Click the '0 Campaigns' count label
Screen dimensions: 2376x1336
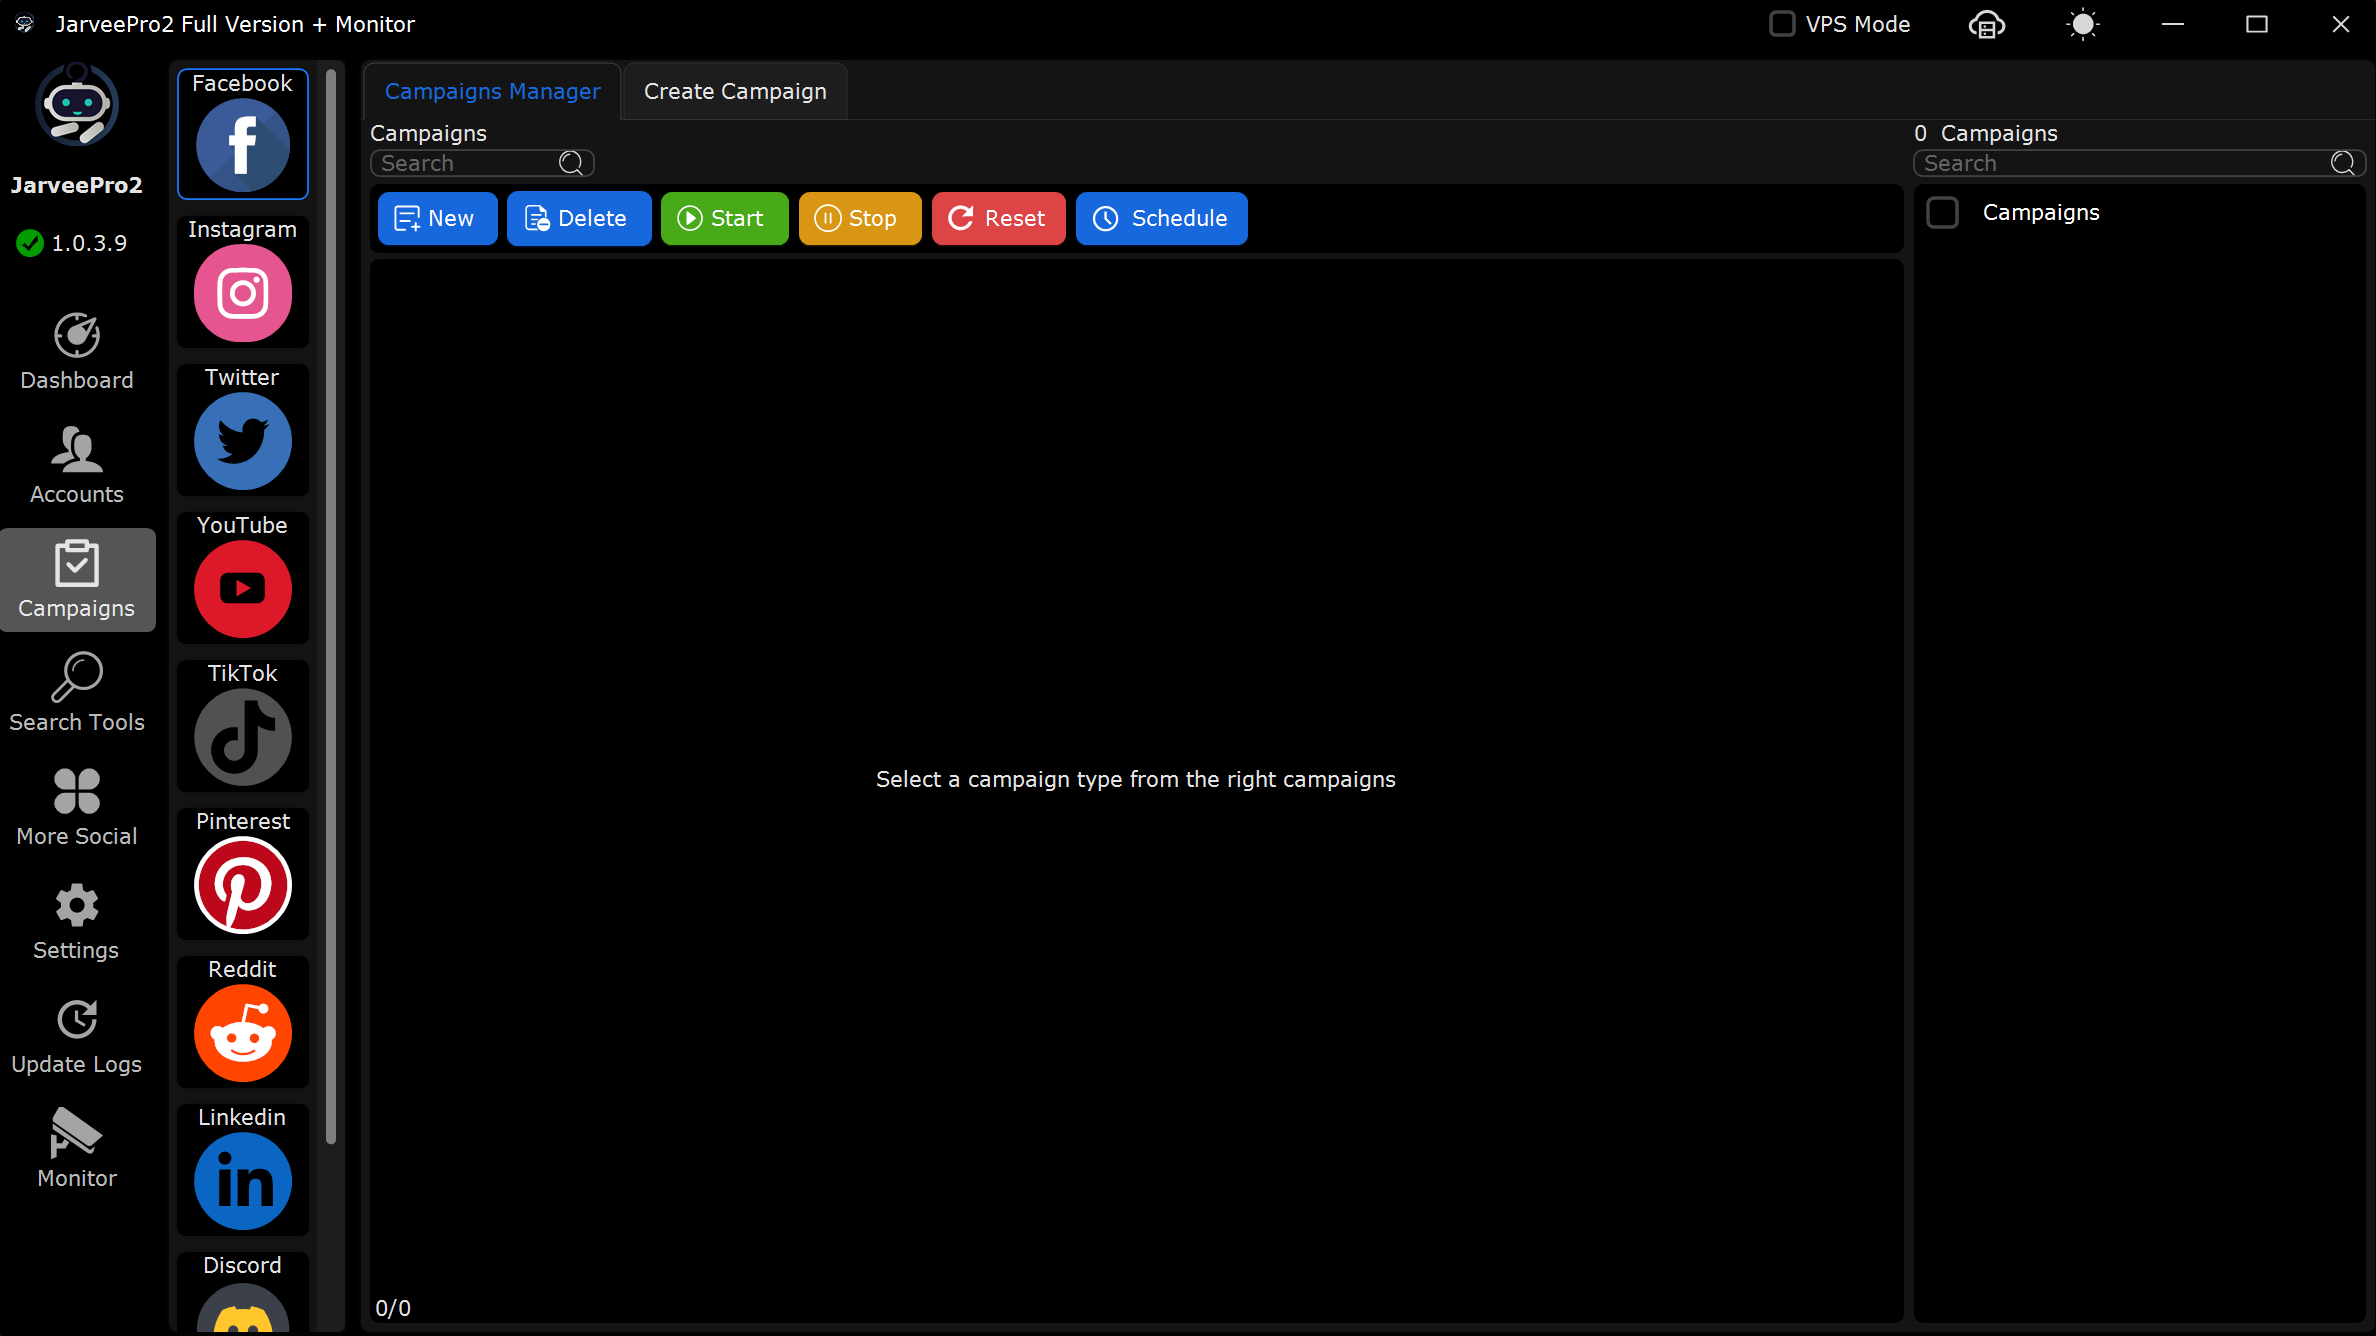pos(1985,133)
